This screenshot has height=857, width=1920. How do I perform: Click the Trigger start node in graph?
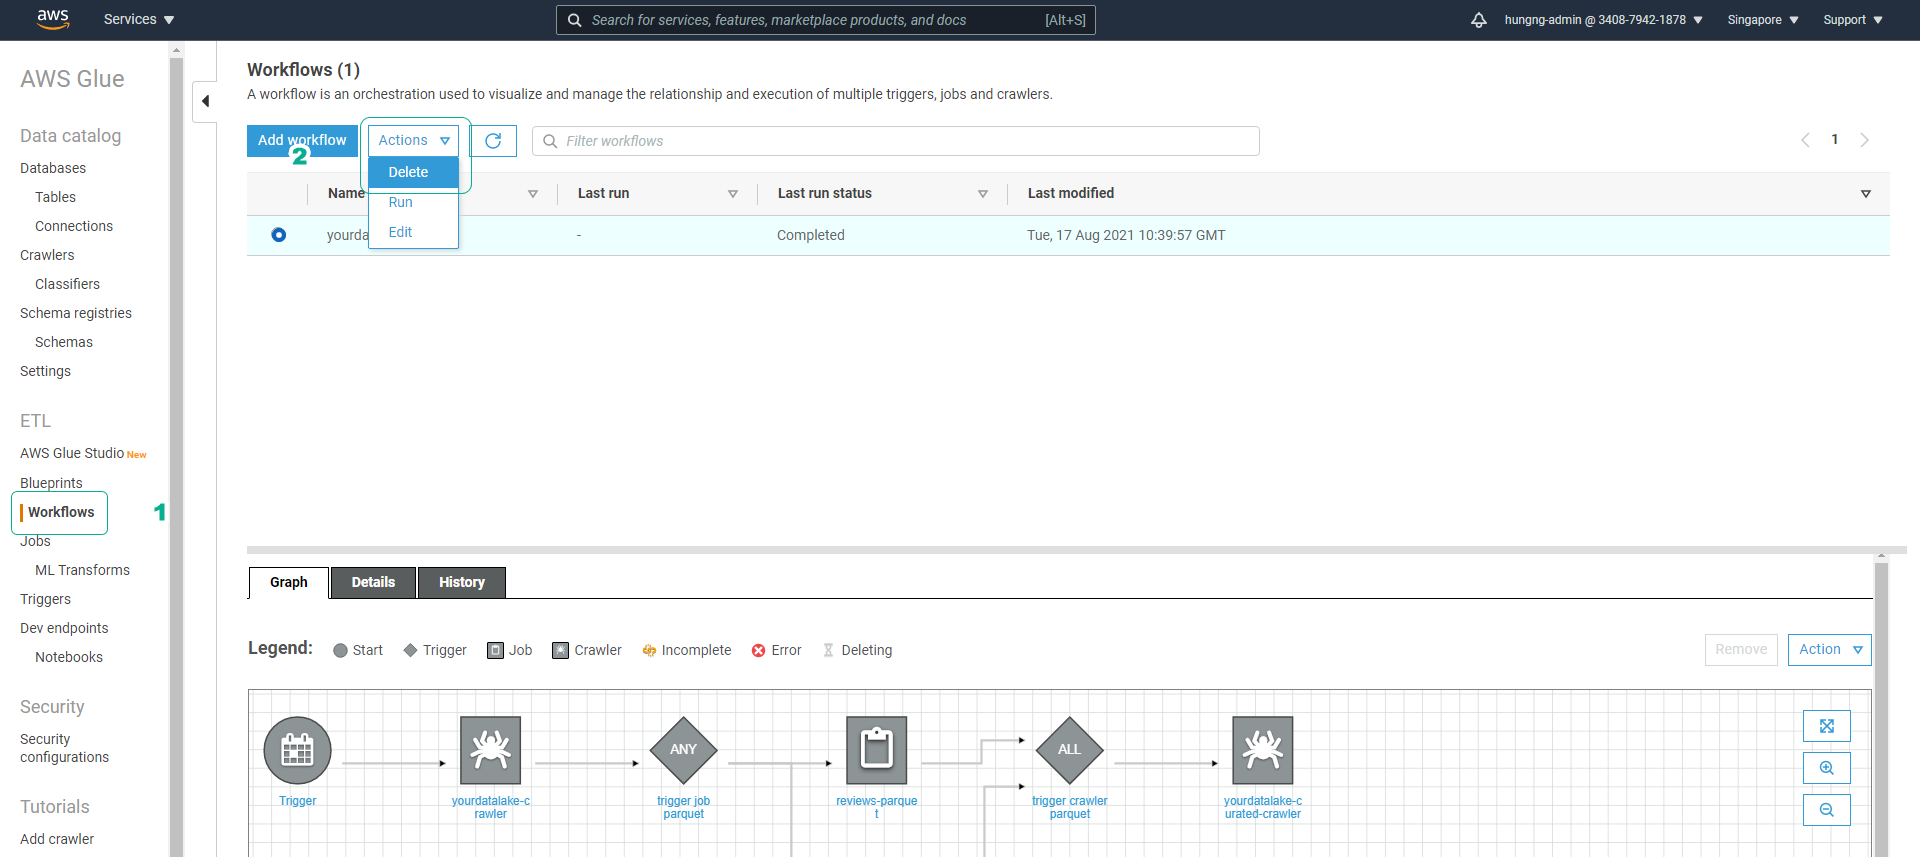click(x=297, y=750)
